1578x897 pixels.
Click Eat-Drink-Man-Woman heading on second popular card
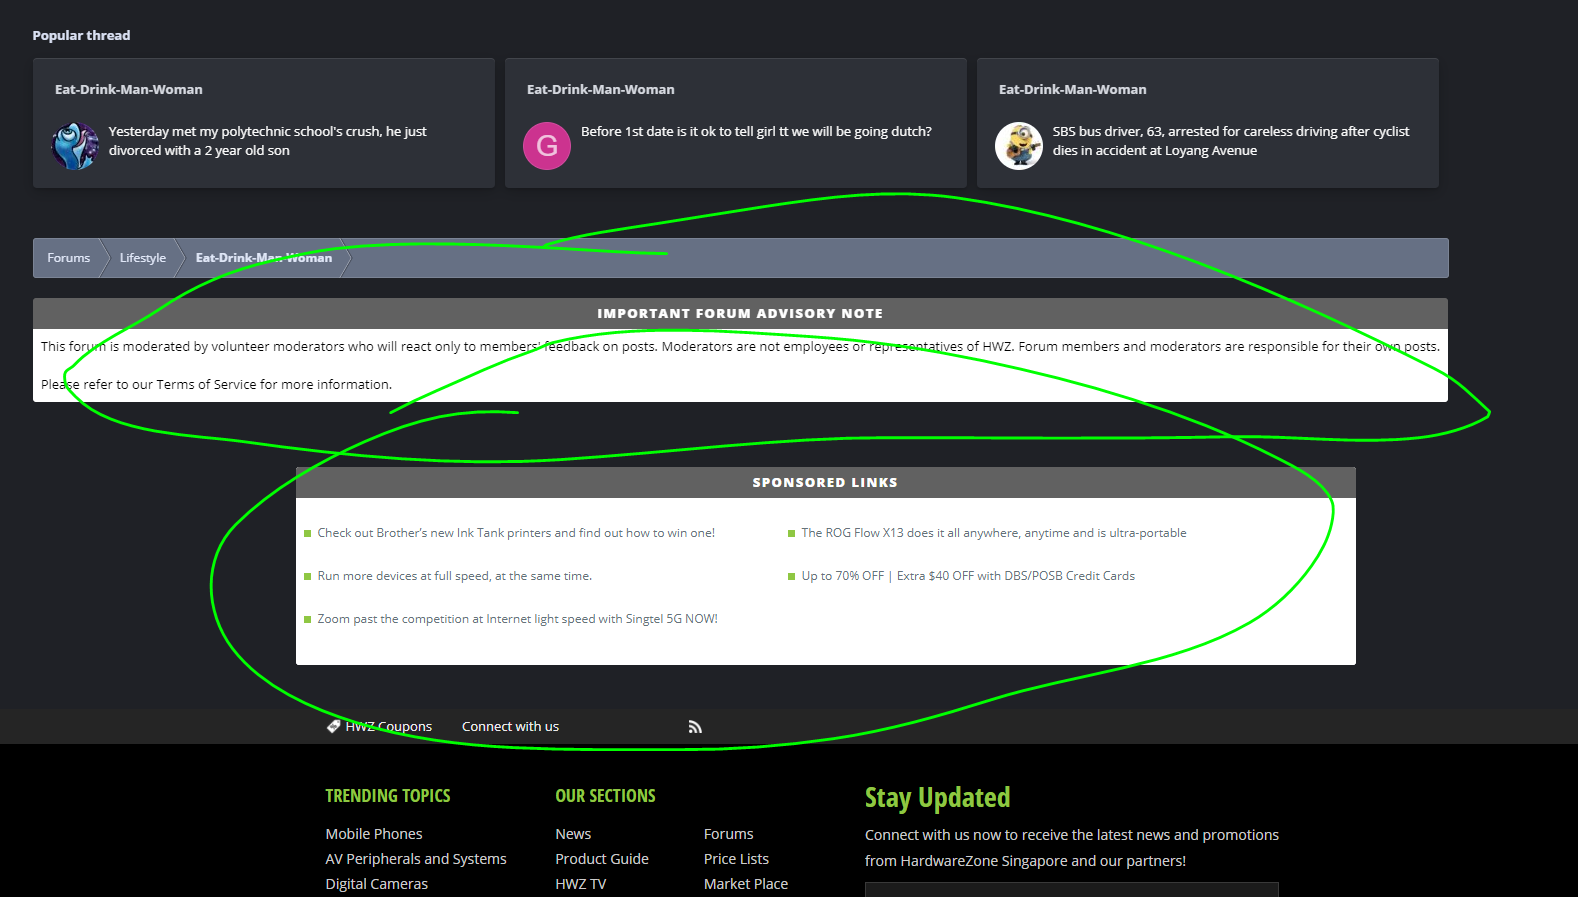coord(601,90)
